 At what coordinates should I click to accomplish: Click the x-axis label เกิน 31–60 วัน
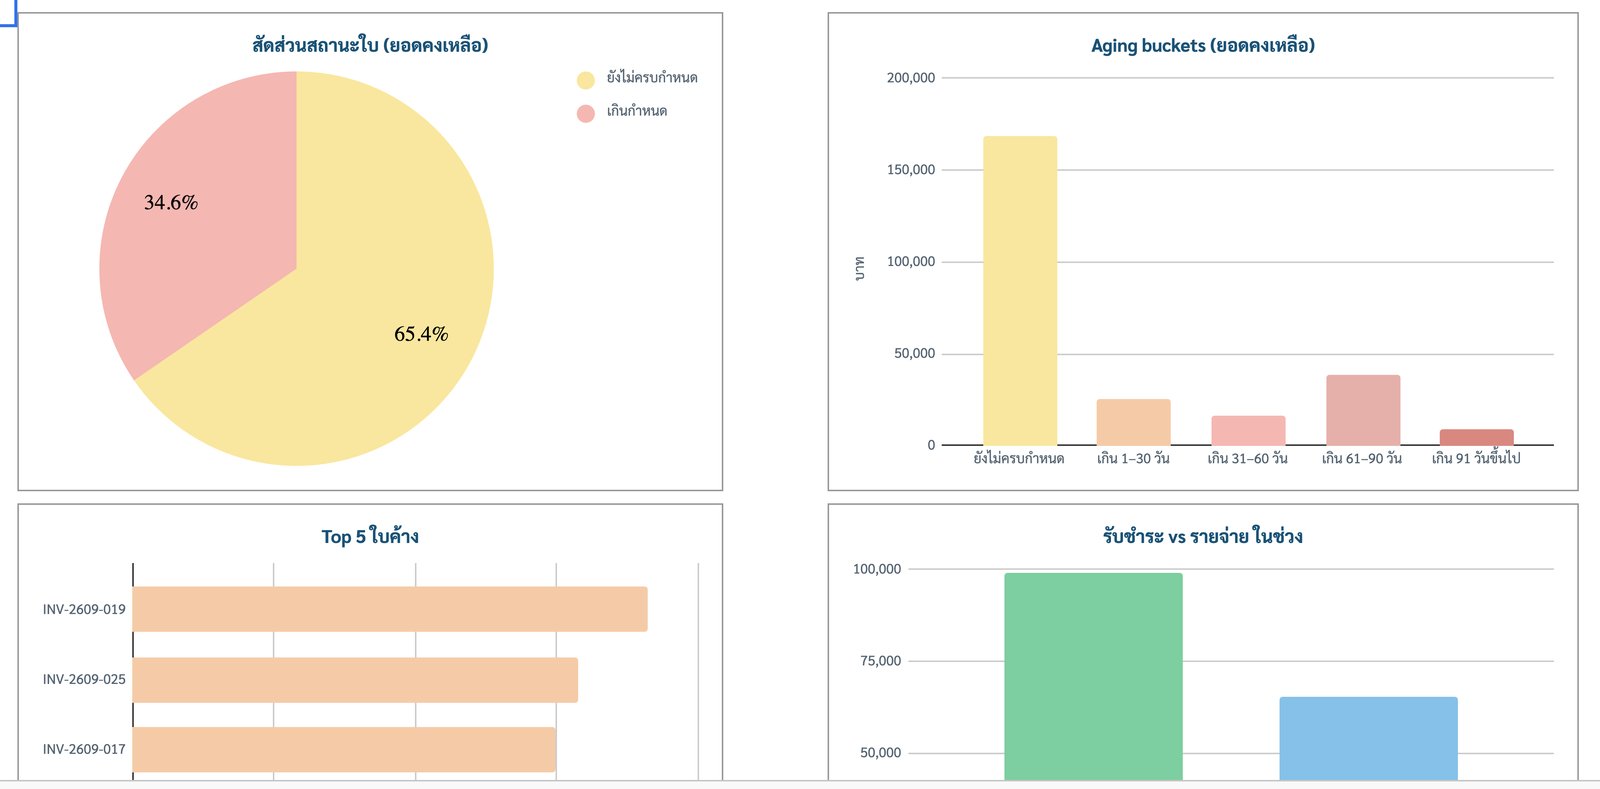click(1247, 458)
